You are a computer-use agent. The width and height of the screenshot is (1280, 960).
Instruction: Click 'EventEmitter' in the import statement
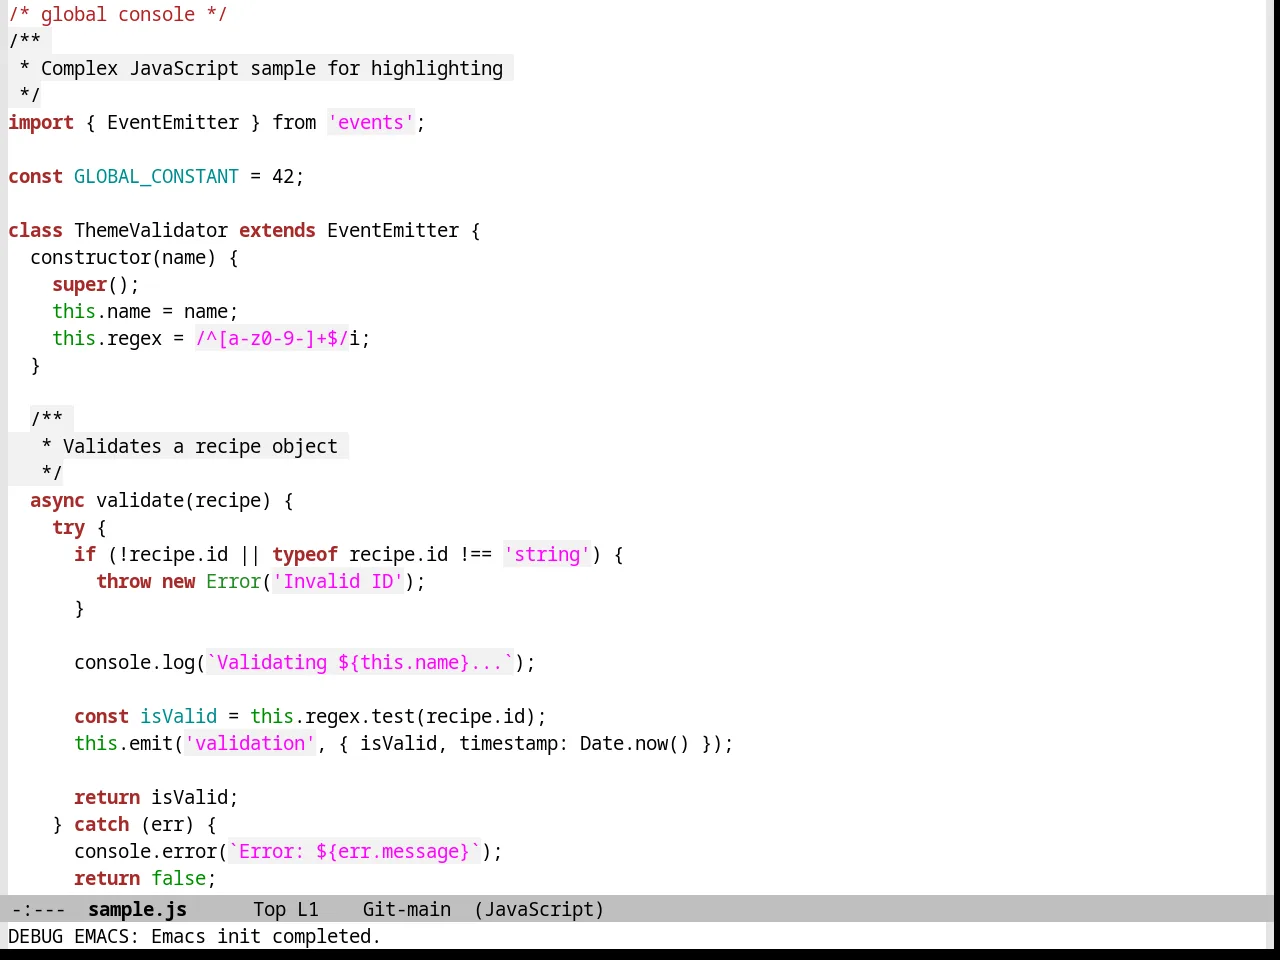(173, 122)
